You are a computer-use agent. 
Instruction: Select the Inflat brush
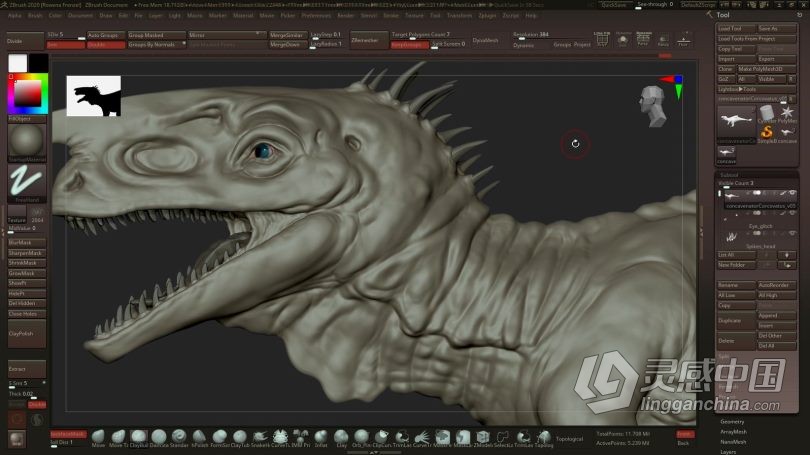tap(321, 437)
